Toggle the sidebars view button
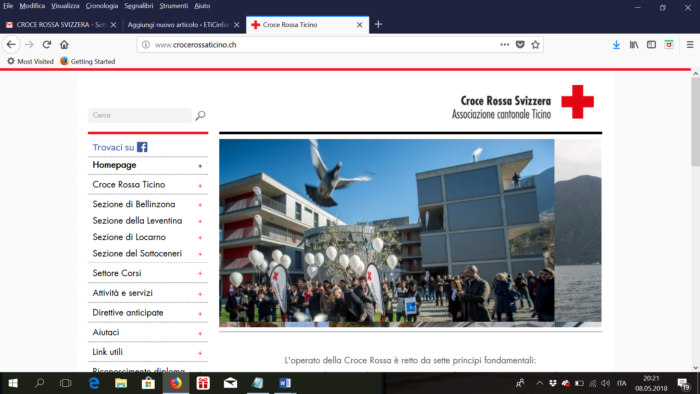Screen dimensions: 700x394 [x=651, y=45]
